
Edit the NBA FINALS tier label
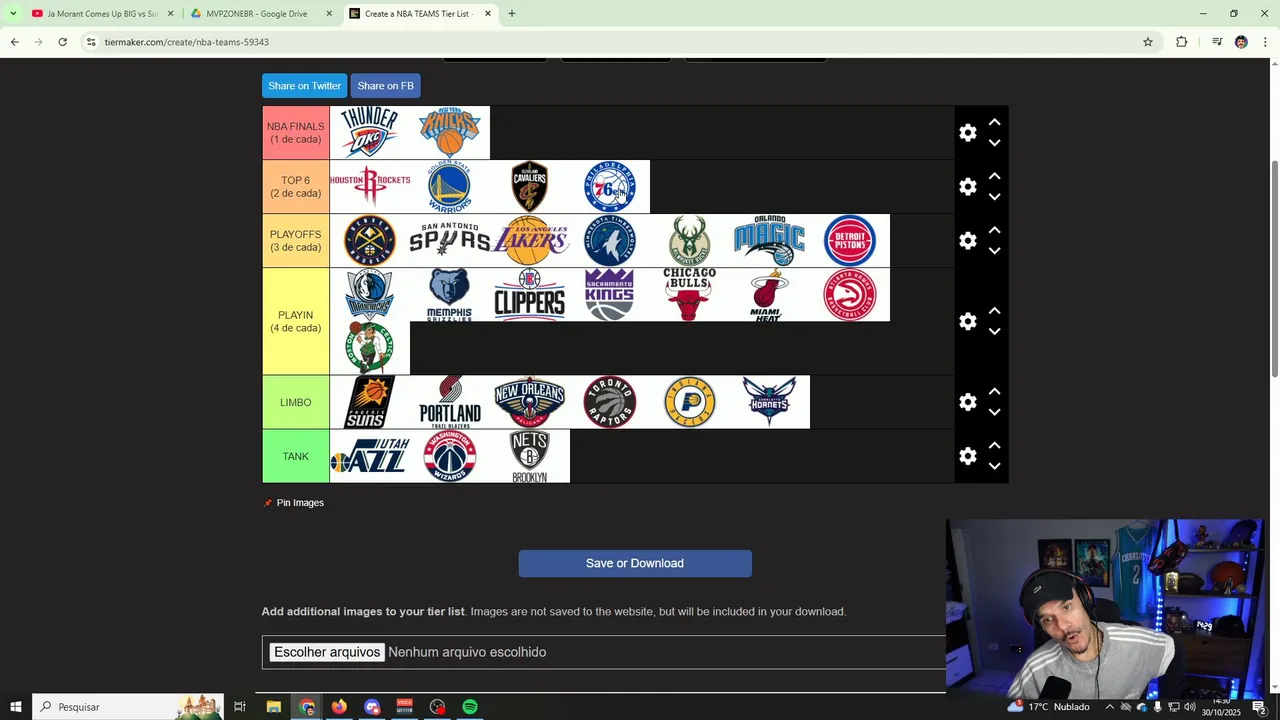296,133
